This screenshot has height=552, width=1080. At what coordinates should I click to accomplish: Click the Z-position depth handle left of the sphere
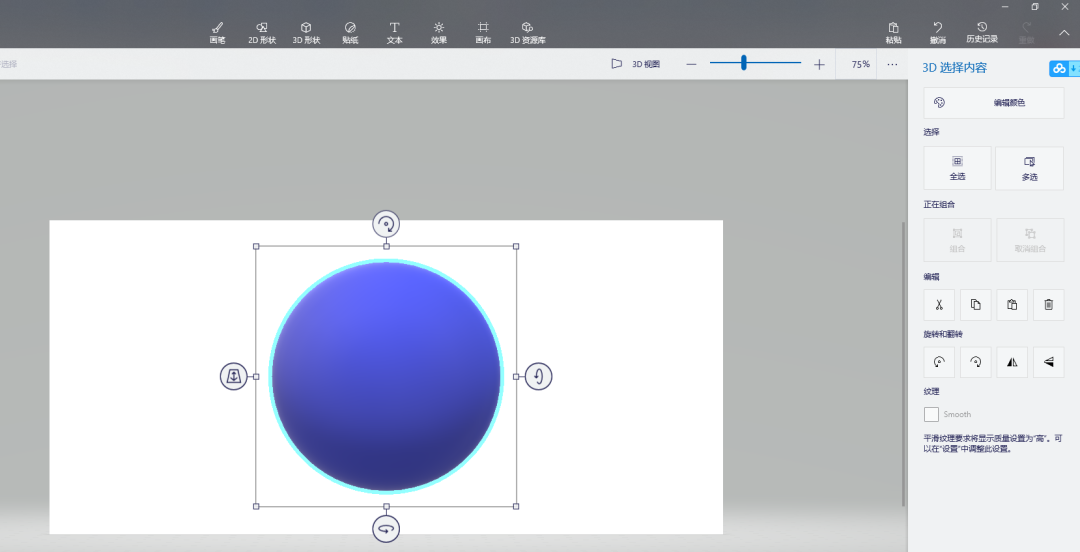tap(233, 376)
